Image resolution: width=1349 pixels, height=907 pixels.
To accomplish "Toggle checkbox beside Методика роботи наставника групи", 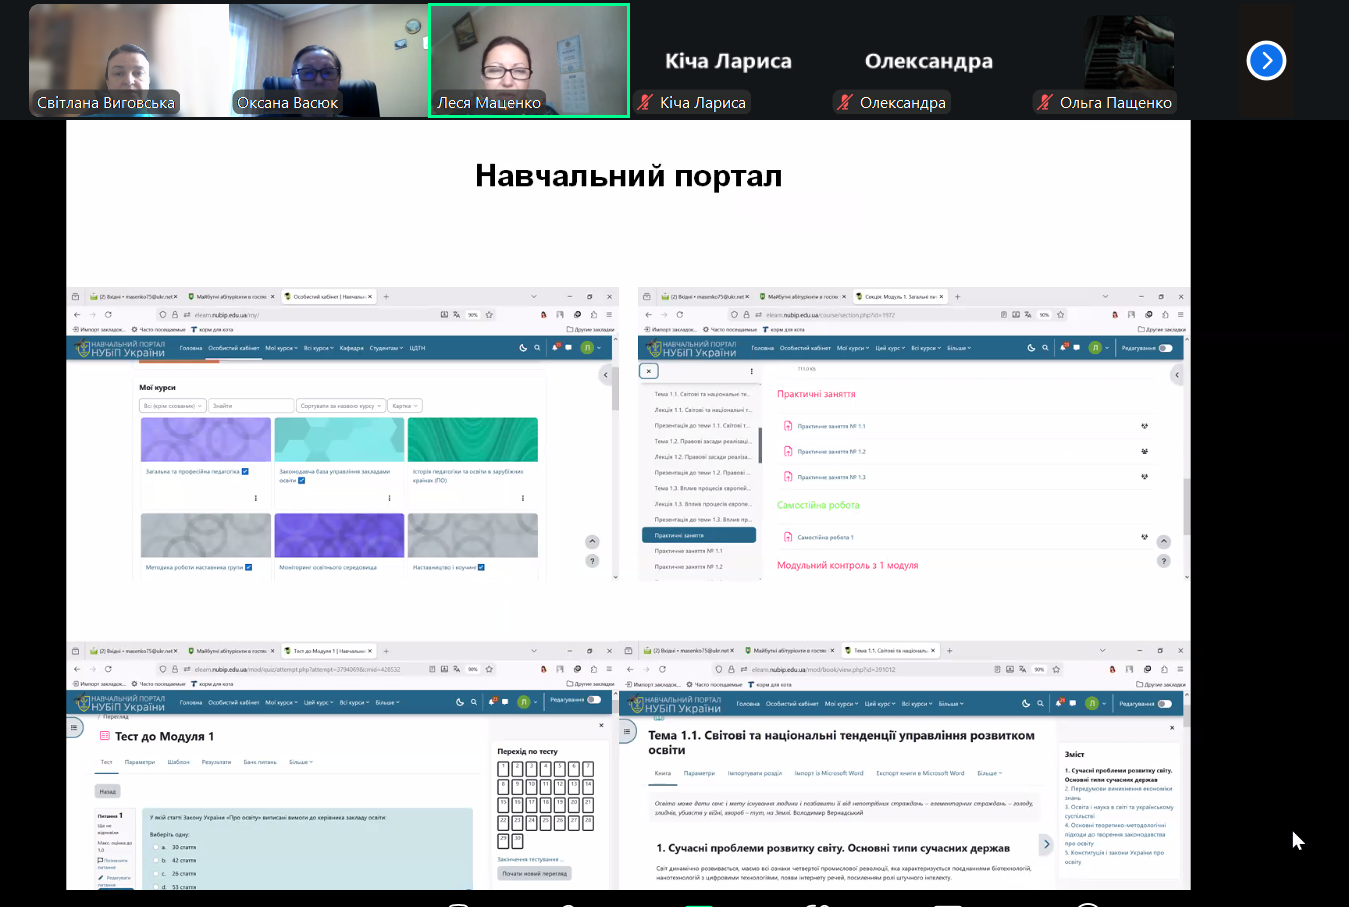I will coord(248,567).
